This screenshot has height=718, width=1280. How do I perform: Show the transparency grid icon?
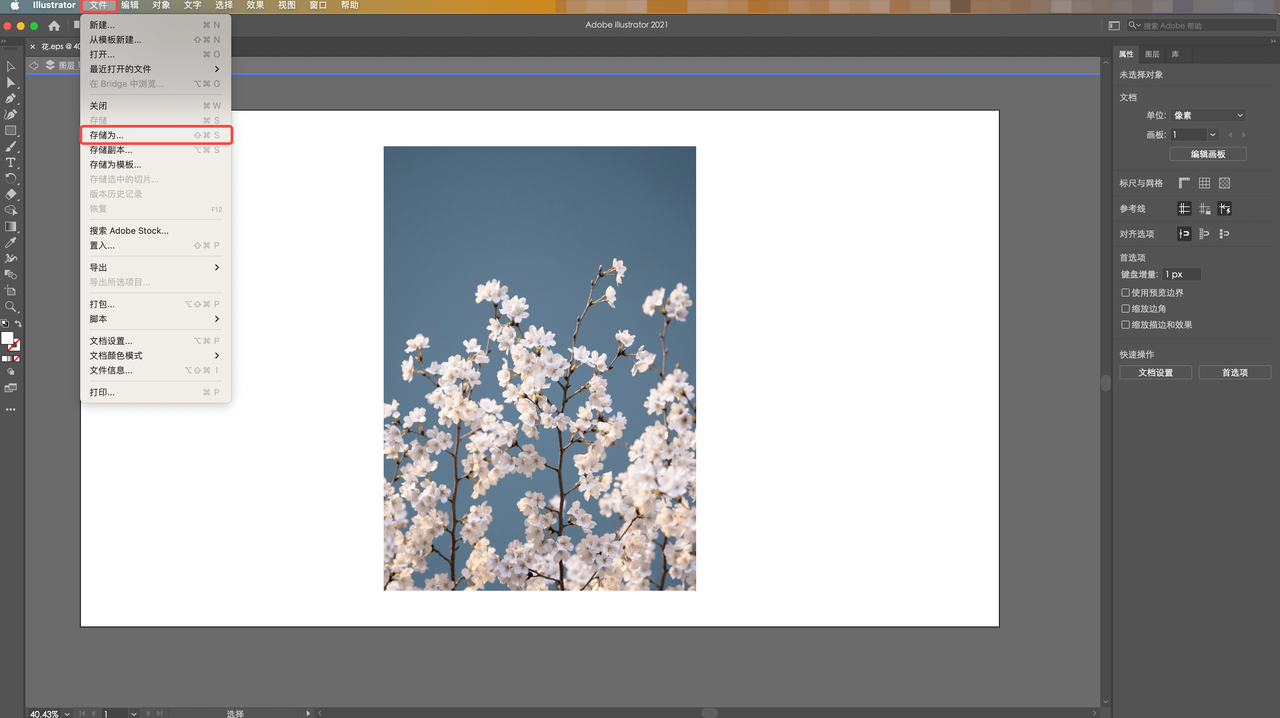coord(1224,183)
